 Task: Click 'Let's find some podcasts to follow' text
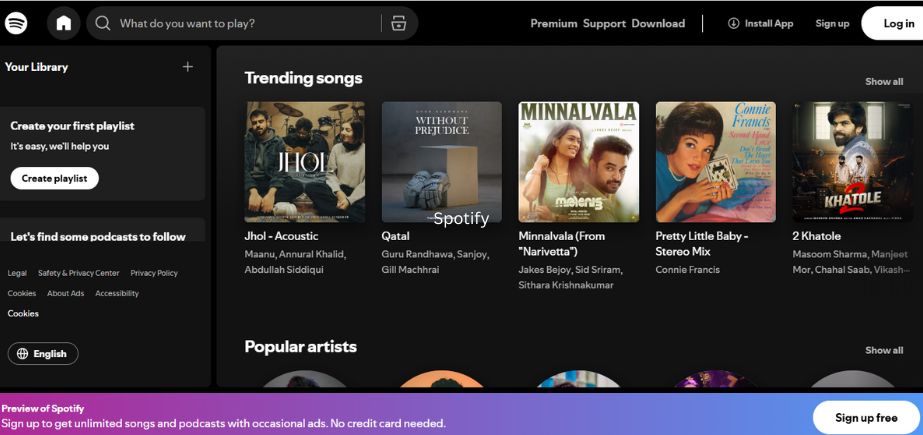coord(98,237)
